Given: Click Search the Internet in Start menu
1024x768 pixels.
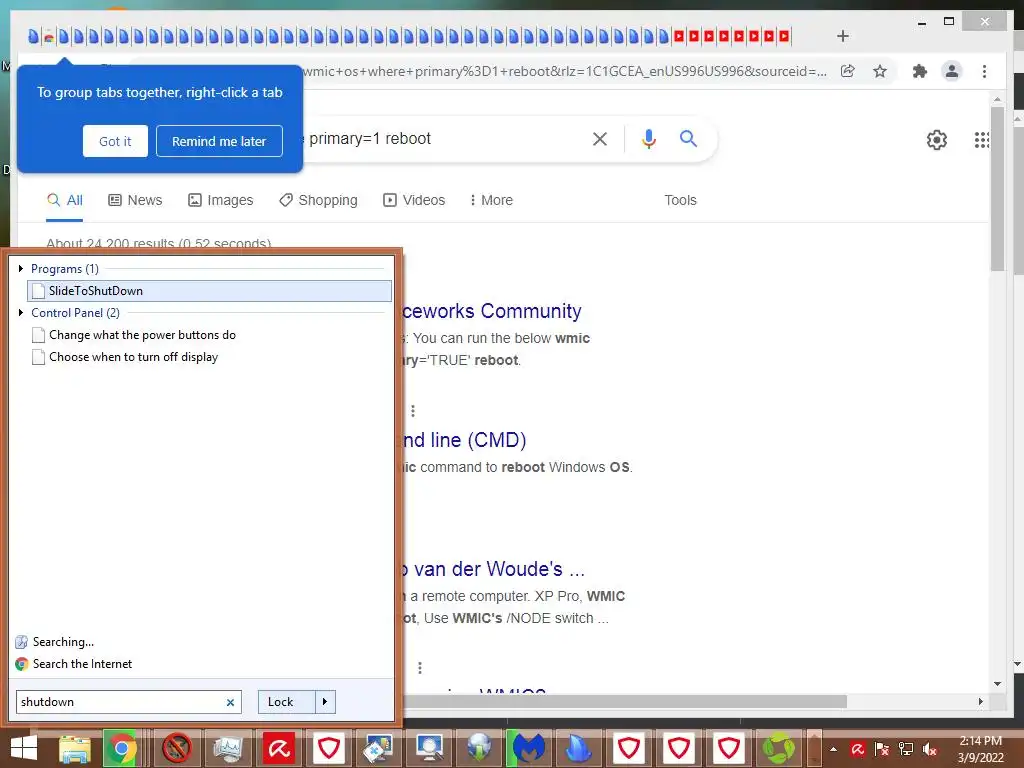Looking at the screenshot, I should pyautogui.click(x=74, y=664).
